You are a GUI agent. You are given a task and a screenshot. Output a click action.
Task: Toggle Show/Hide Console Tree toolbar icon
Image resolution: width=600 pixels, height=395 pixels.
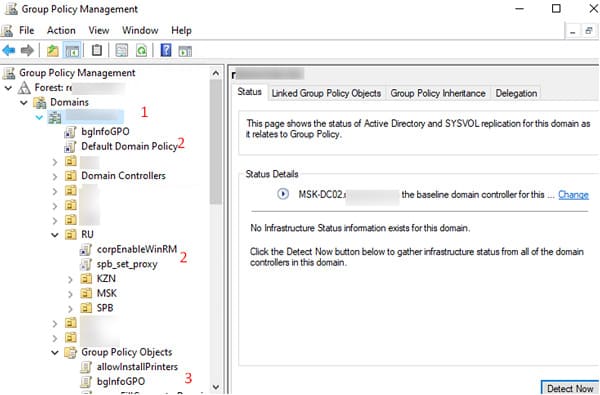[x=72, y=51]
